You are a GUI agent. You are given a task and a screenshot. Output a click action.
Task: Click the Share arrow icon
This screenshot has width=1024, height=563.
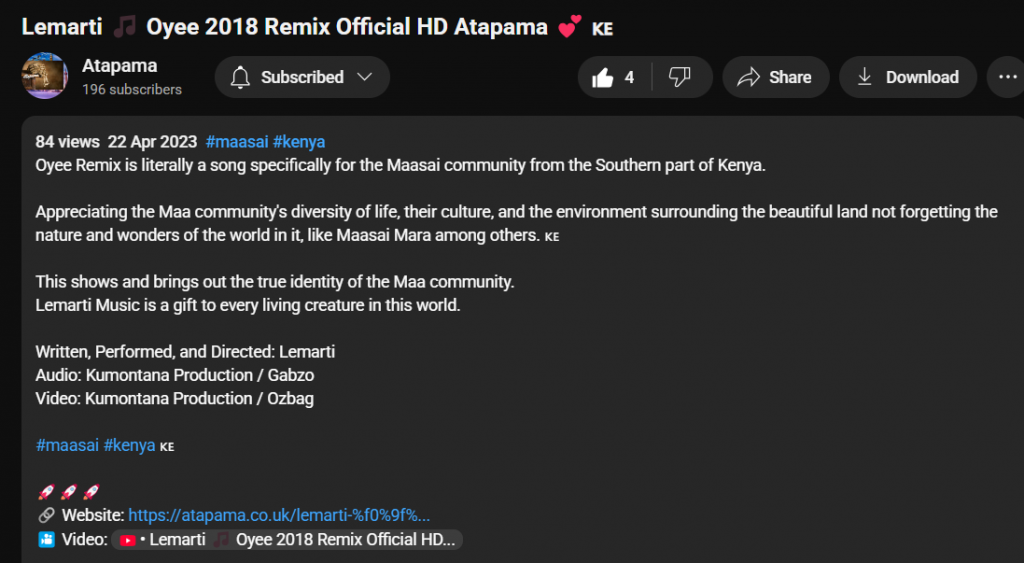(748, 77)
